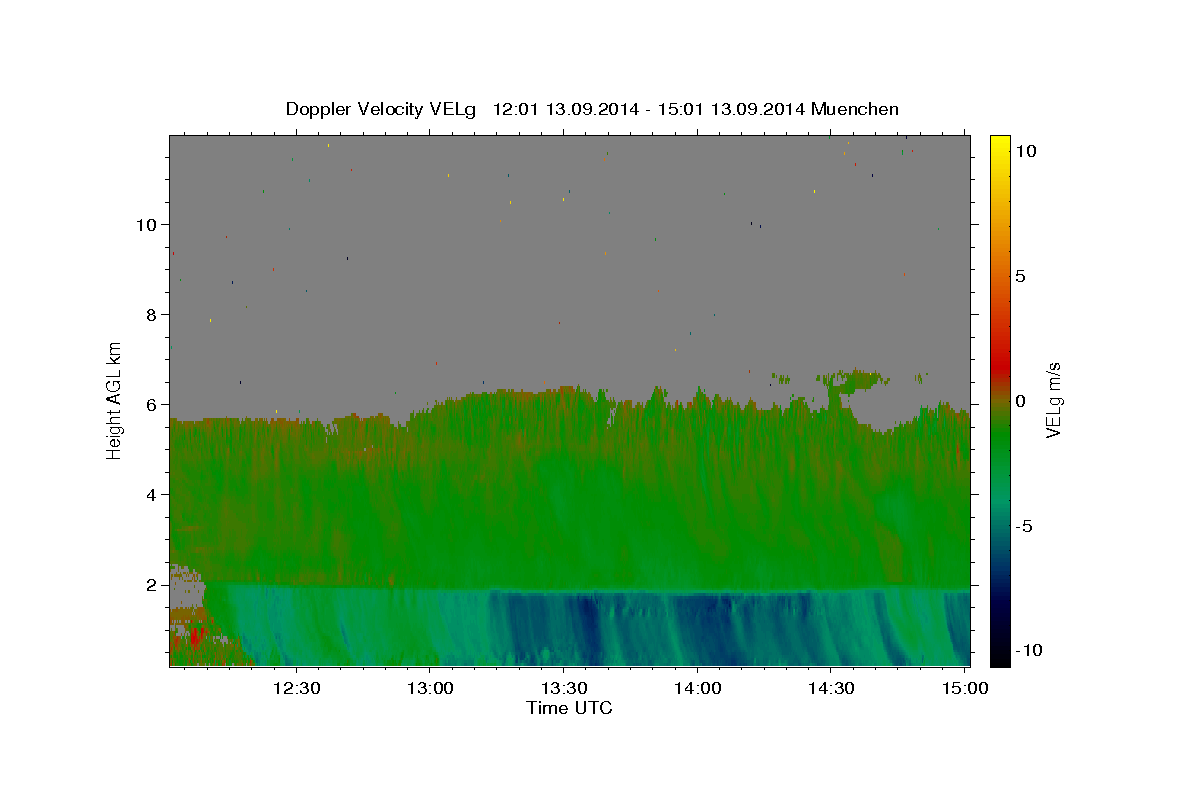1200x800 pixels.
Task: Click the left height axis tick label '10'
Action: [x=147, y=224]
